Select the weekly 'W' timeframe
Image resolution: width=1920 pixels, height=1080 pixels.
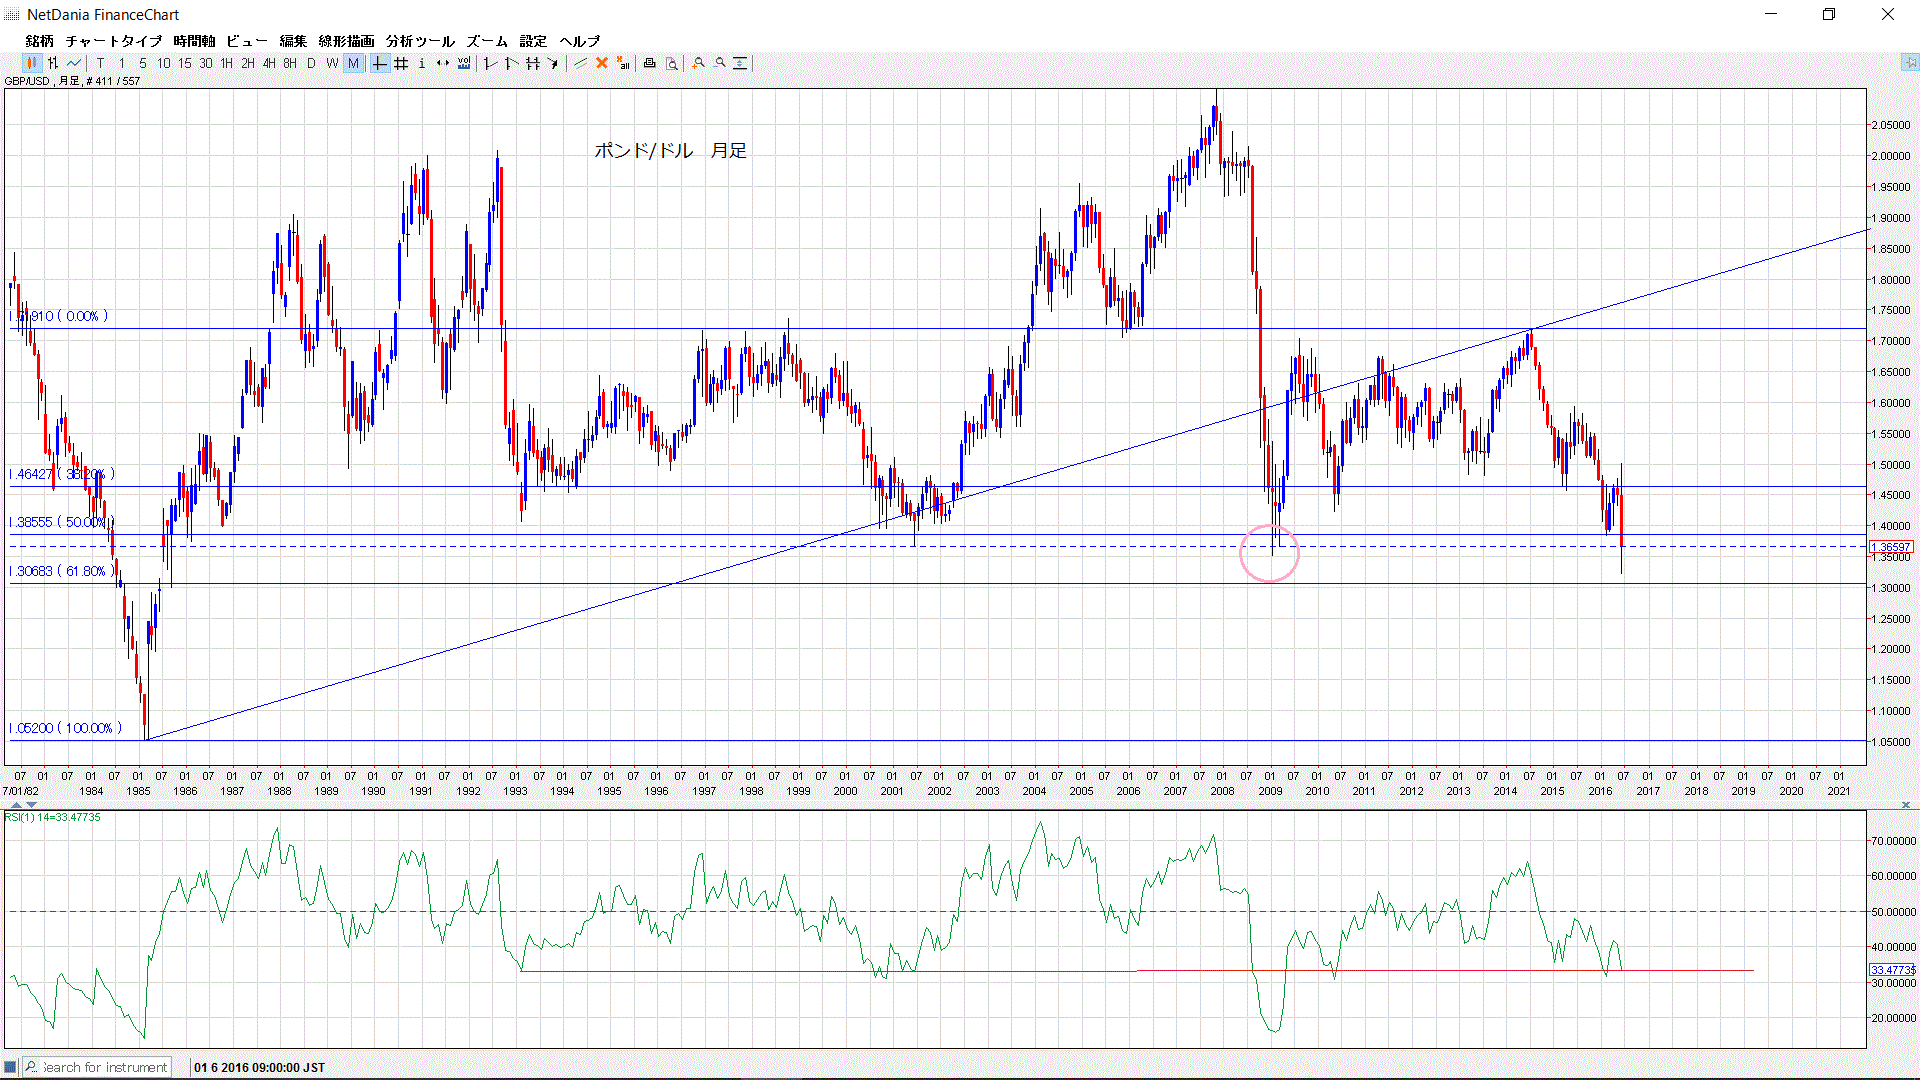[x=332, y=63]
